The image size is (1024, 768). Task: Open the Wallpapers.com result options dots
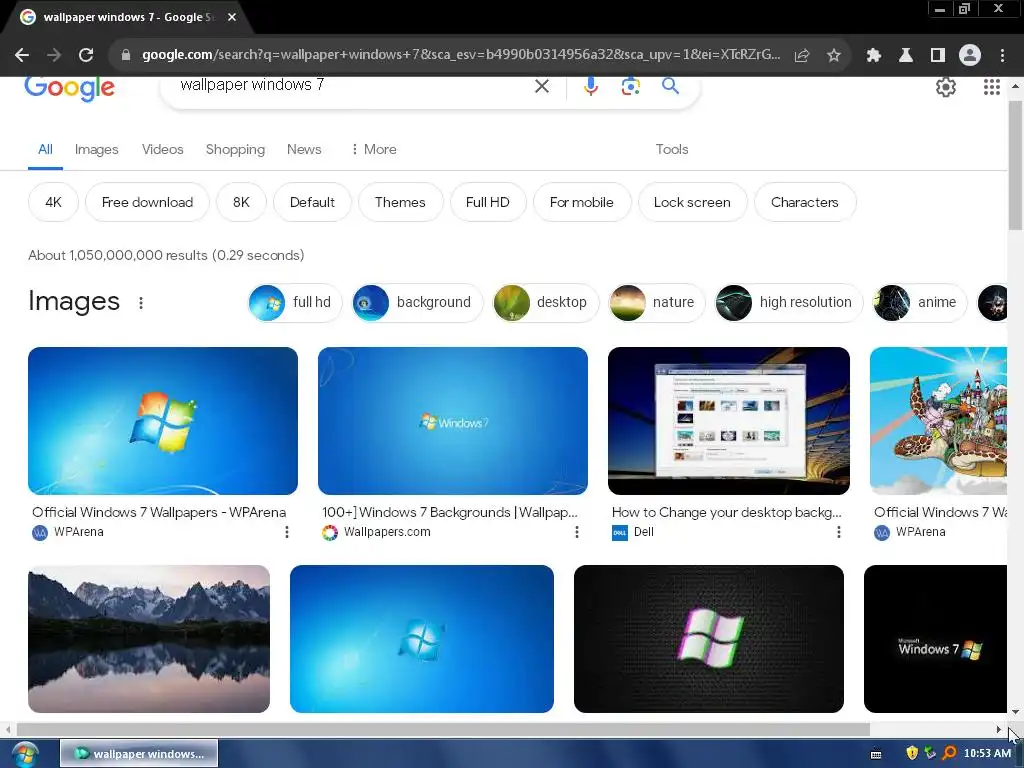point(576,532)
